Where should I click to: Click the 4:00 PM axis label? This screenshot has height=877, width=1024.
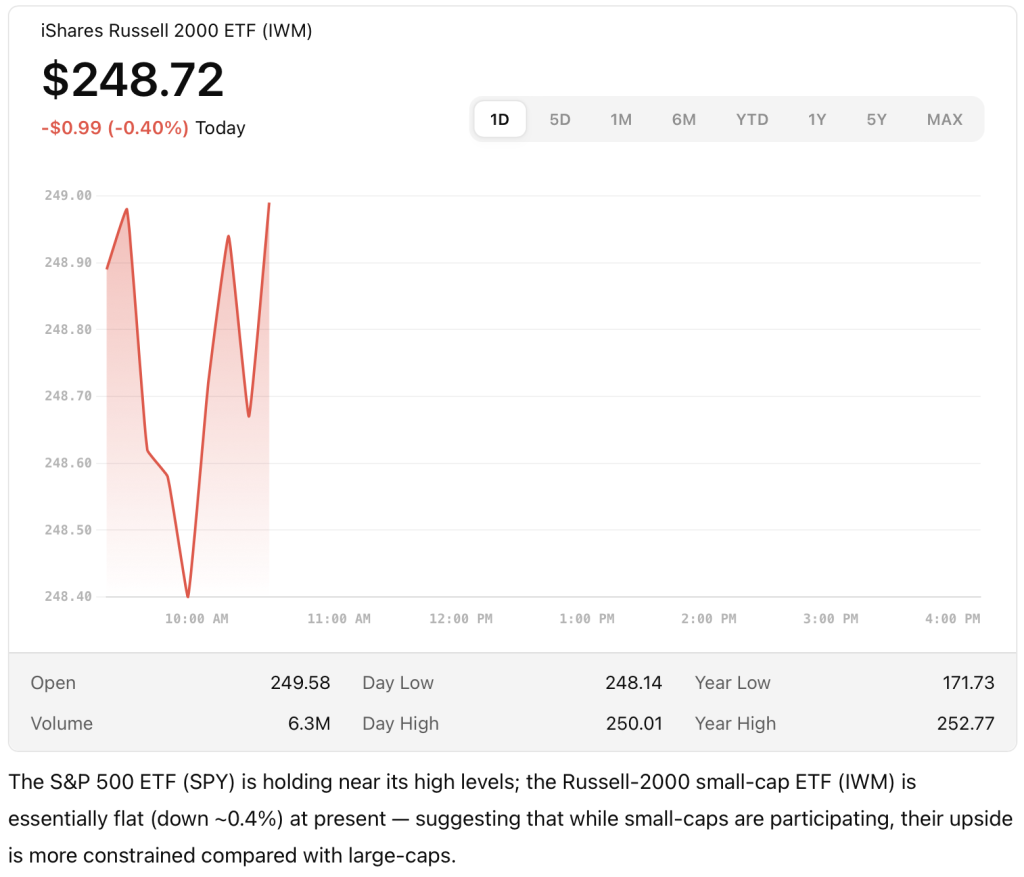point(952,619)
